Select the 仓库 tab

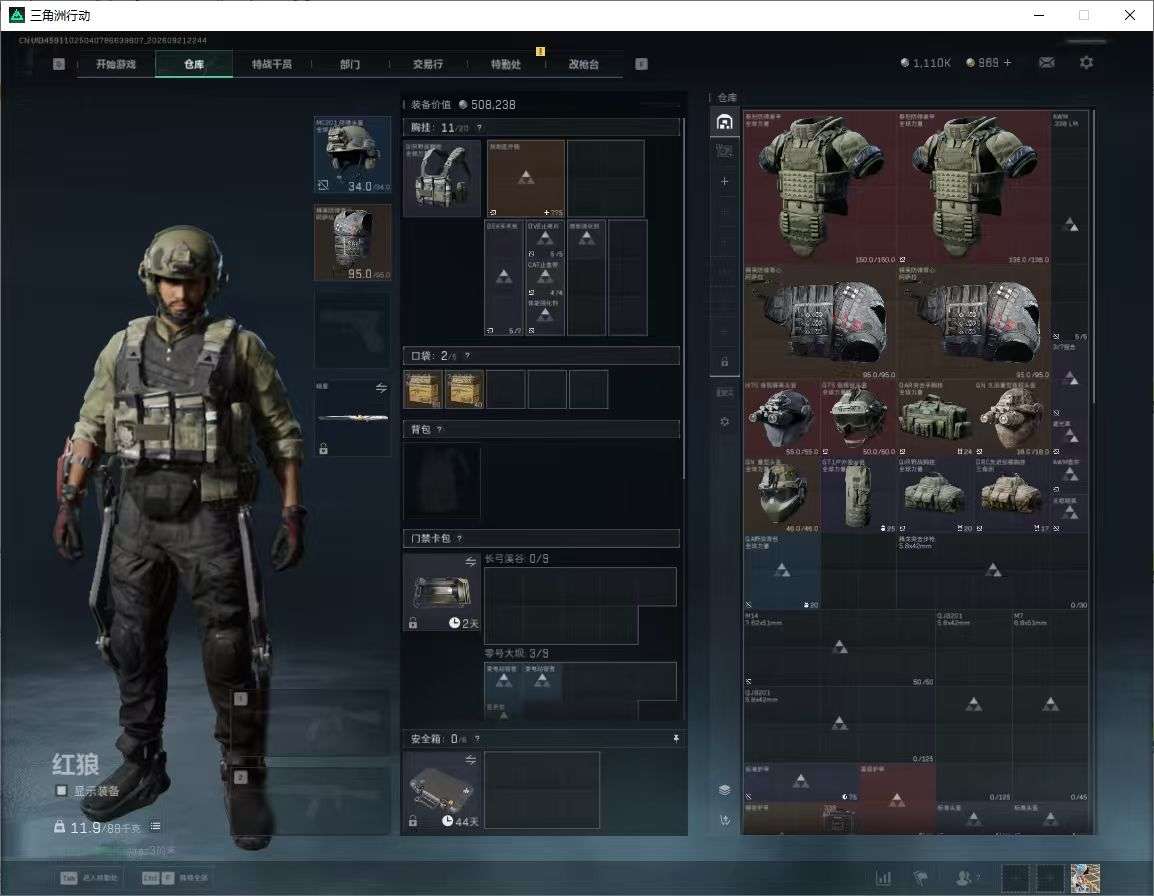pos(194,64)
